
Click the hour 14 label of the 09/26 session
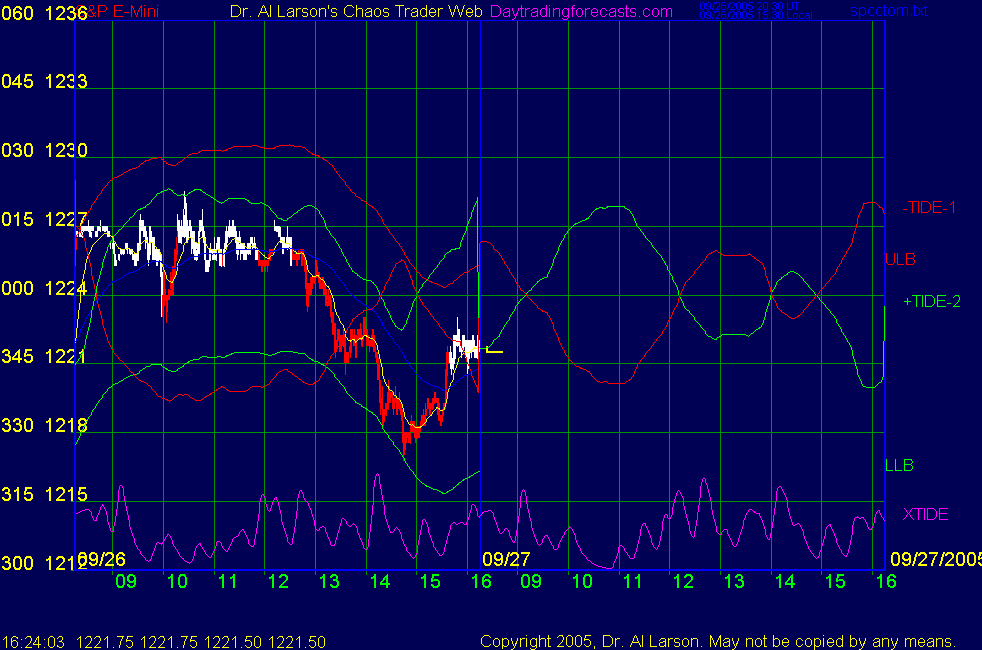click(380, 581)
